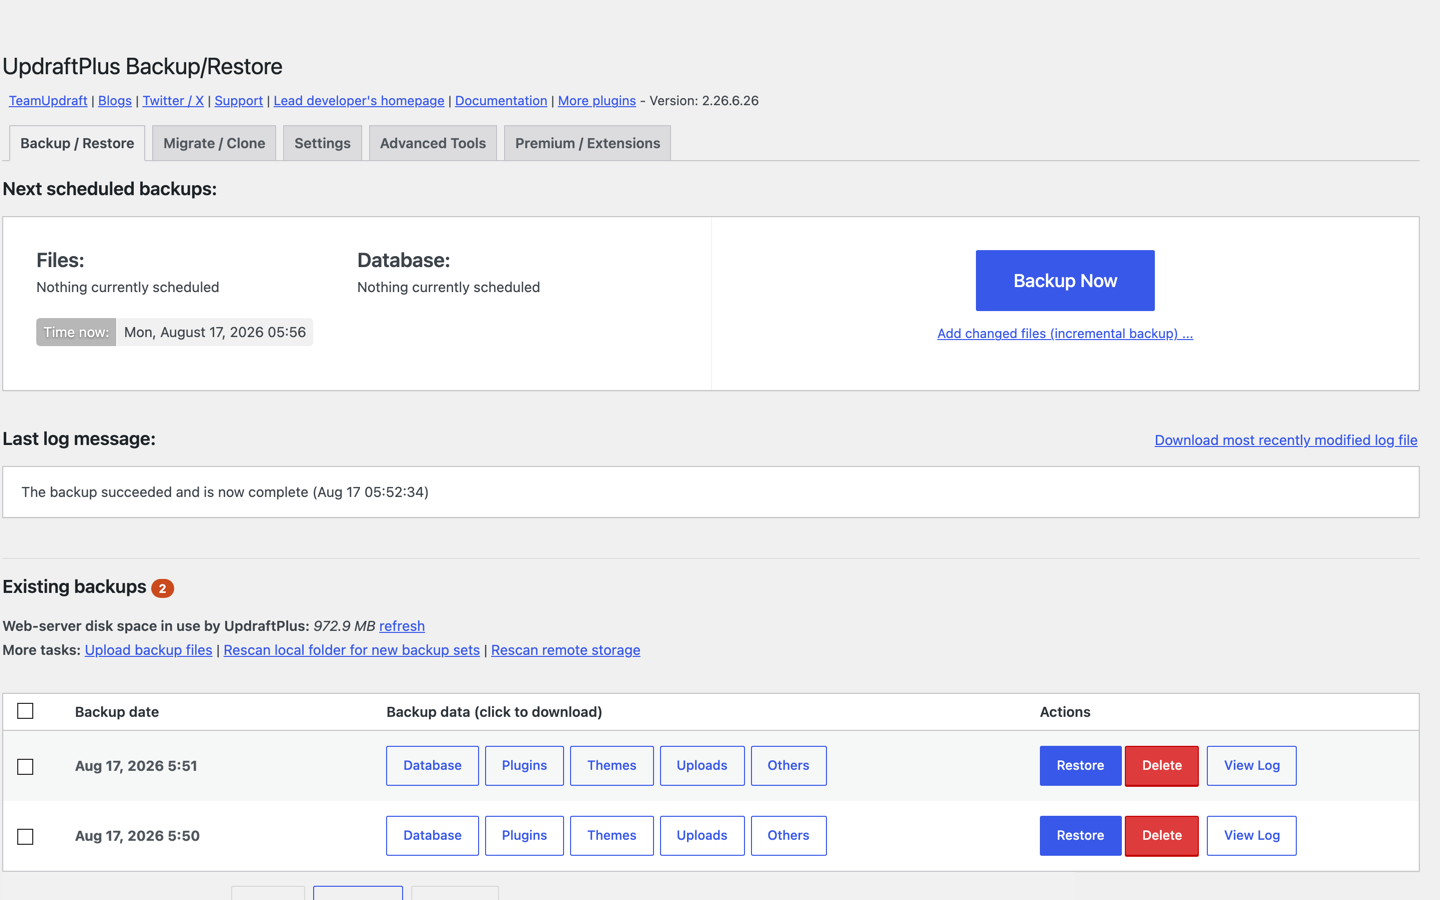Tick the select-all backups checkbox in the header
Screen dimensions: 1440x900
[x=26, y=711]
